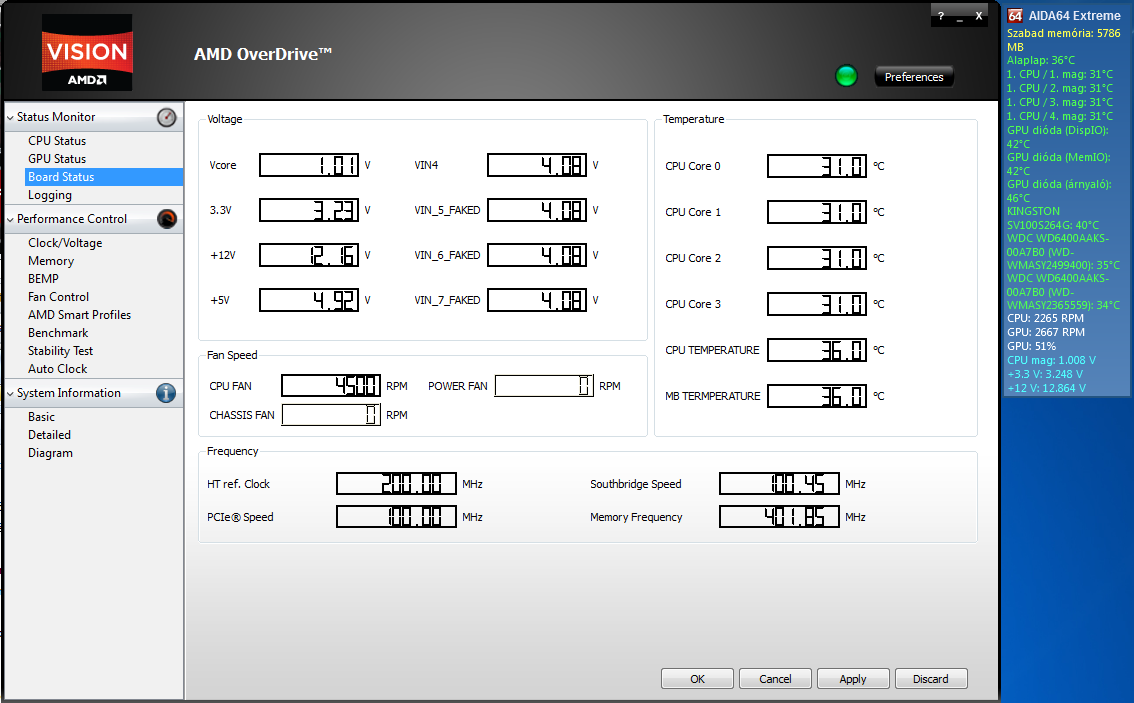Click the CPU Core 3 temperature readout
Screen dimensions: 1134x703
coord(817,304)
